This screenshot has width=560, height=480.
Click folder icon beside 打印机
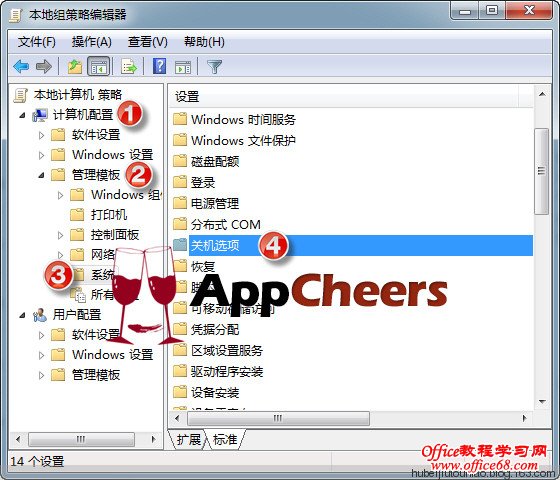pyautogui.click(x=77, y=215)
